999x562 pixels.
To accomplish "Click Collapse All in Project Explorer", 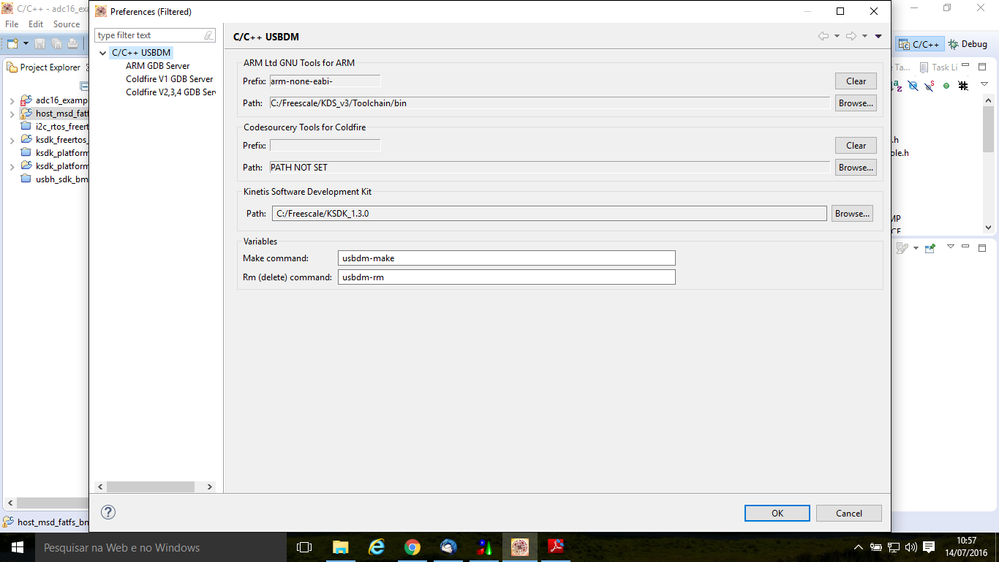I will [x=84, y=85].
